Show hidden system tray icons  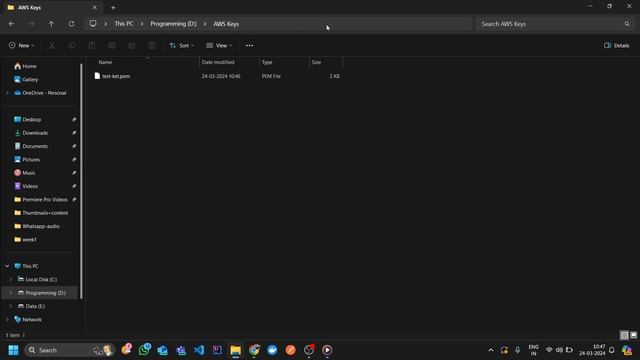491,350
